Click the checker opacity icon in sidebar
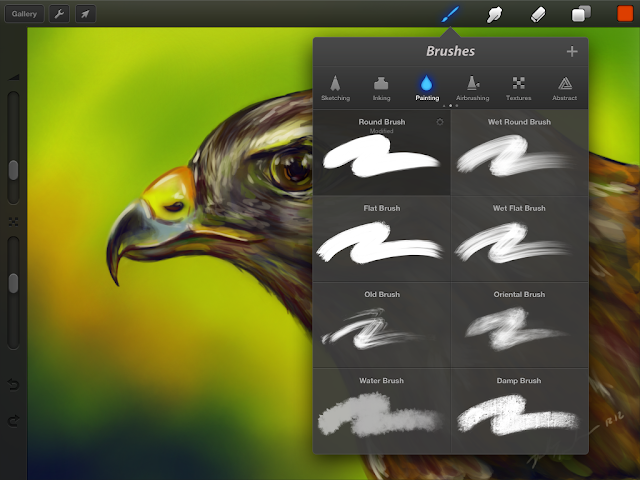 (13, 222)
